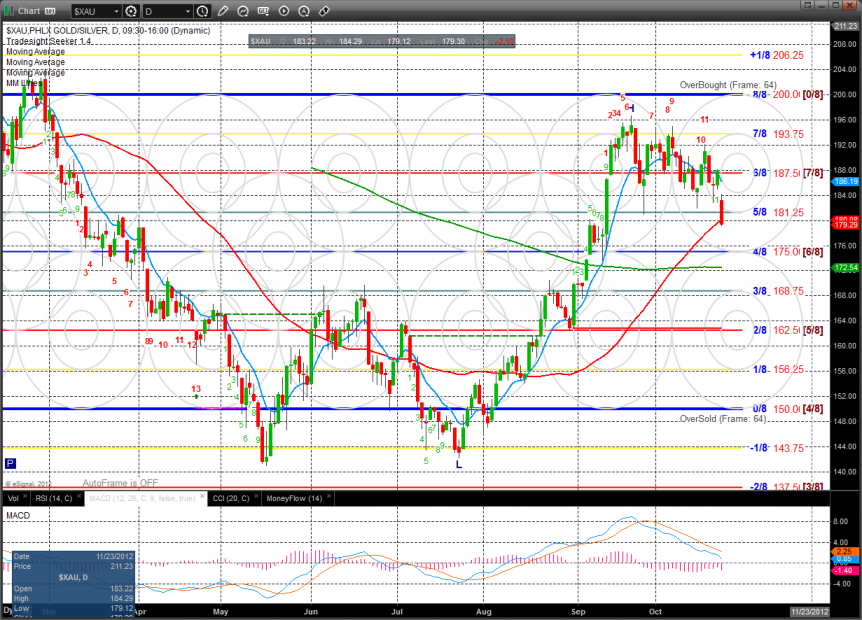Click the link tool icon in toolbar
This screenshot has height=620, width=862.
[x=243, y=10]
